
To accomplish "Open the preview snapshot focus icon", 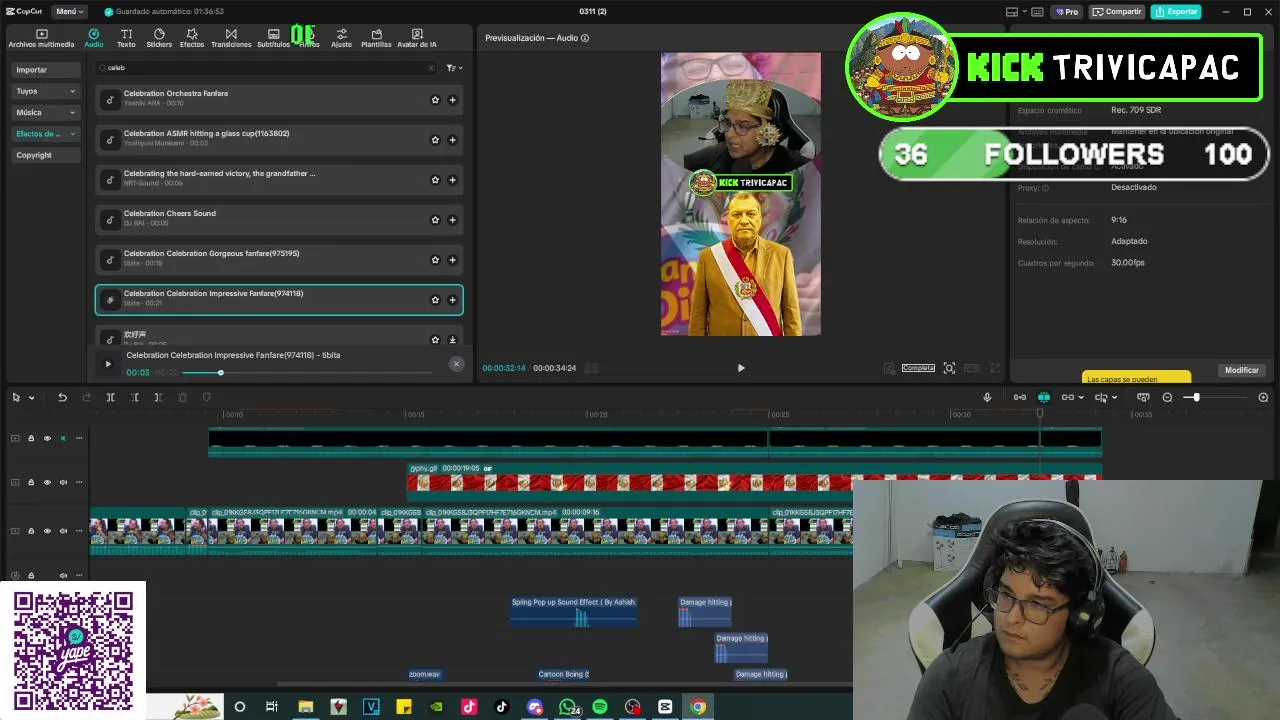I will click(949, 368).
